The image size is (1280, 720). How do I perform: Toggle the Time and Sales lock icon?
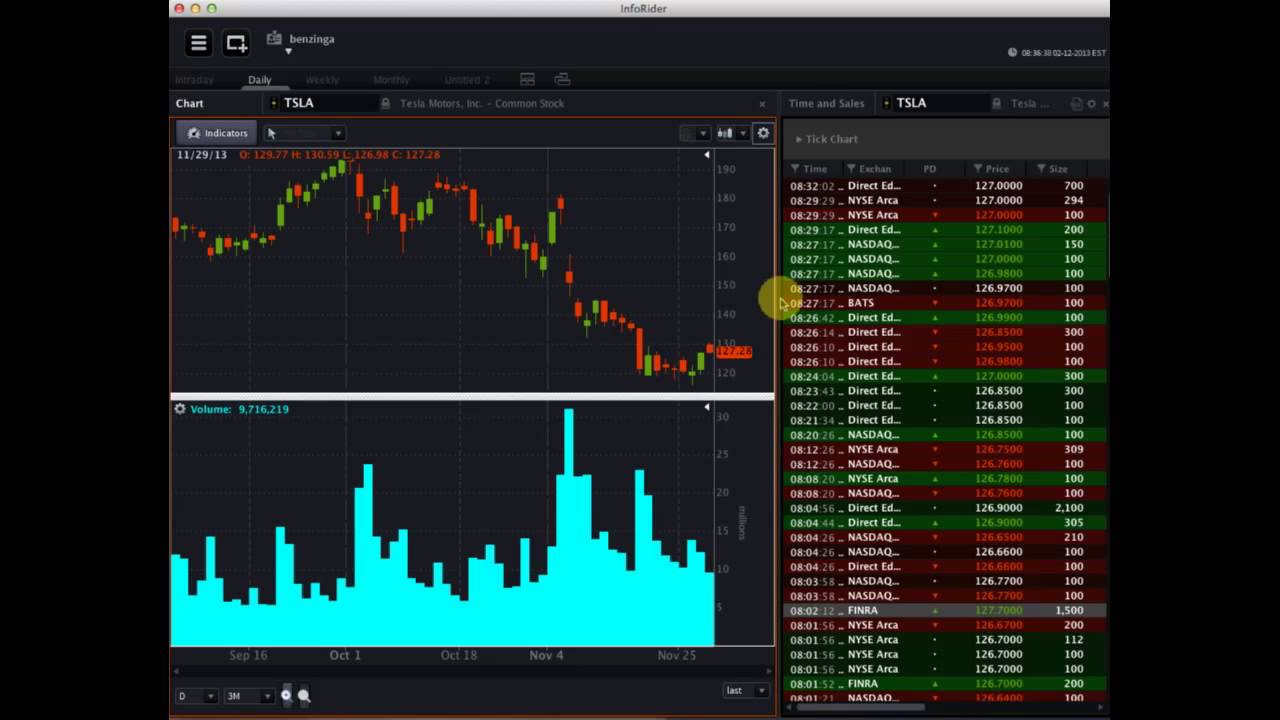tap(996, 103)
